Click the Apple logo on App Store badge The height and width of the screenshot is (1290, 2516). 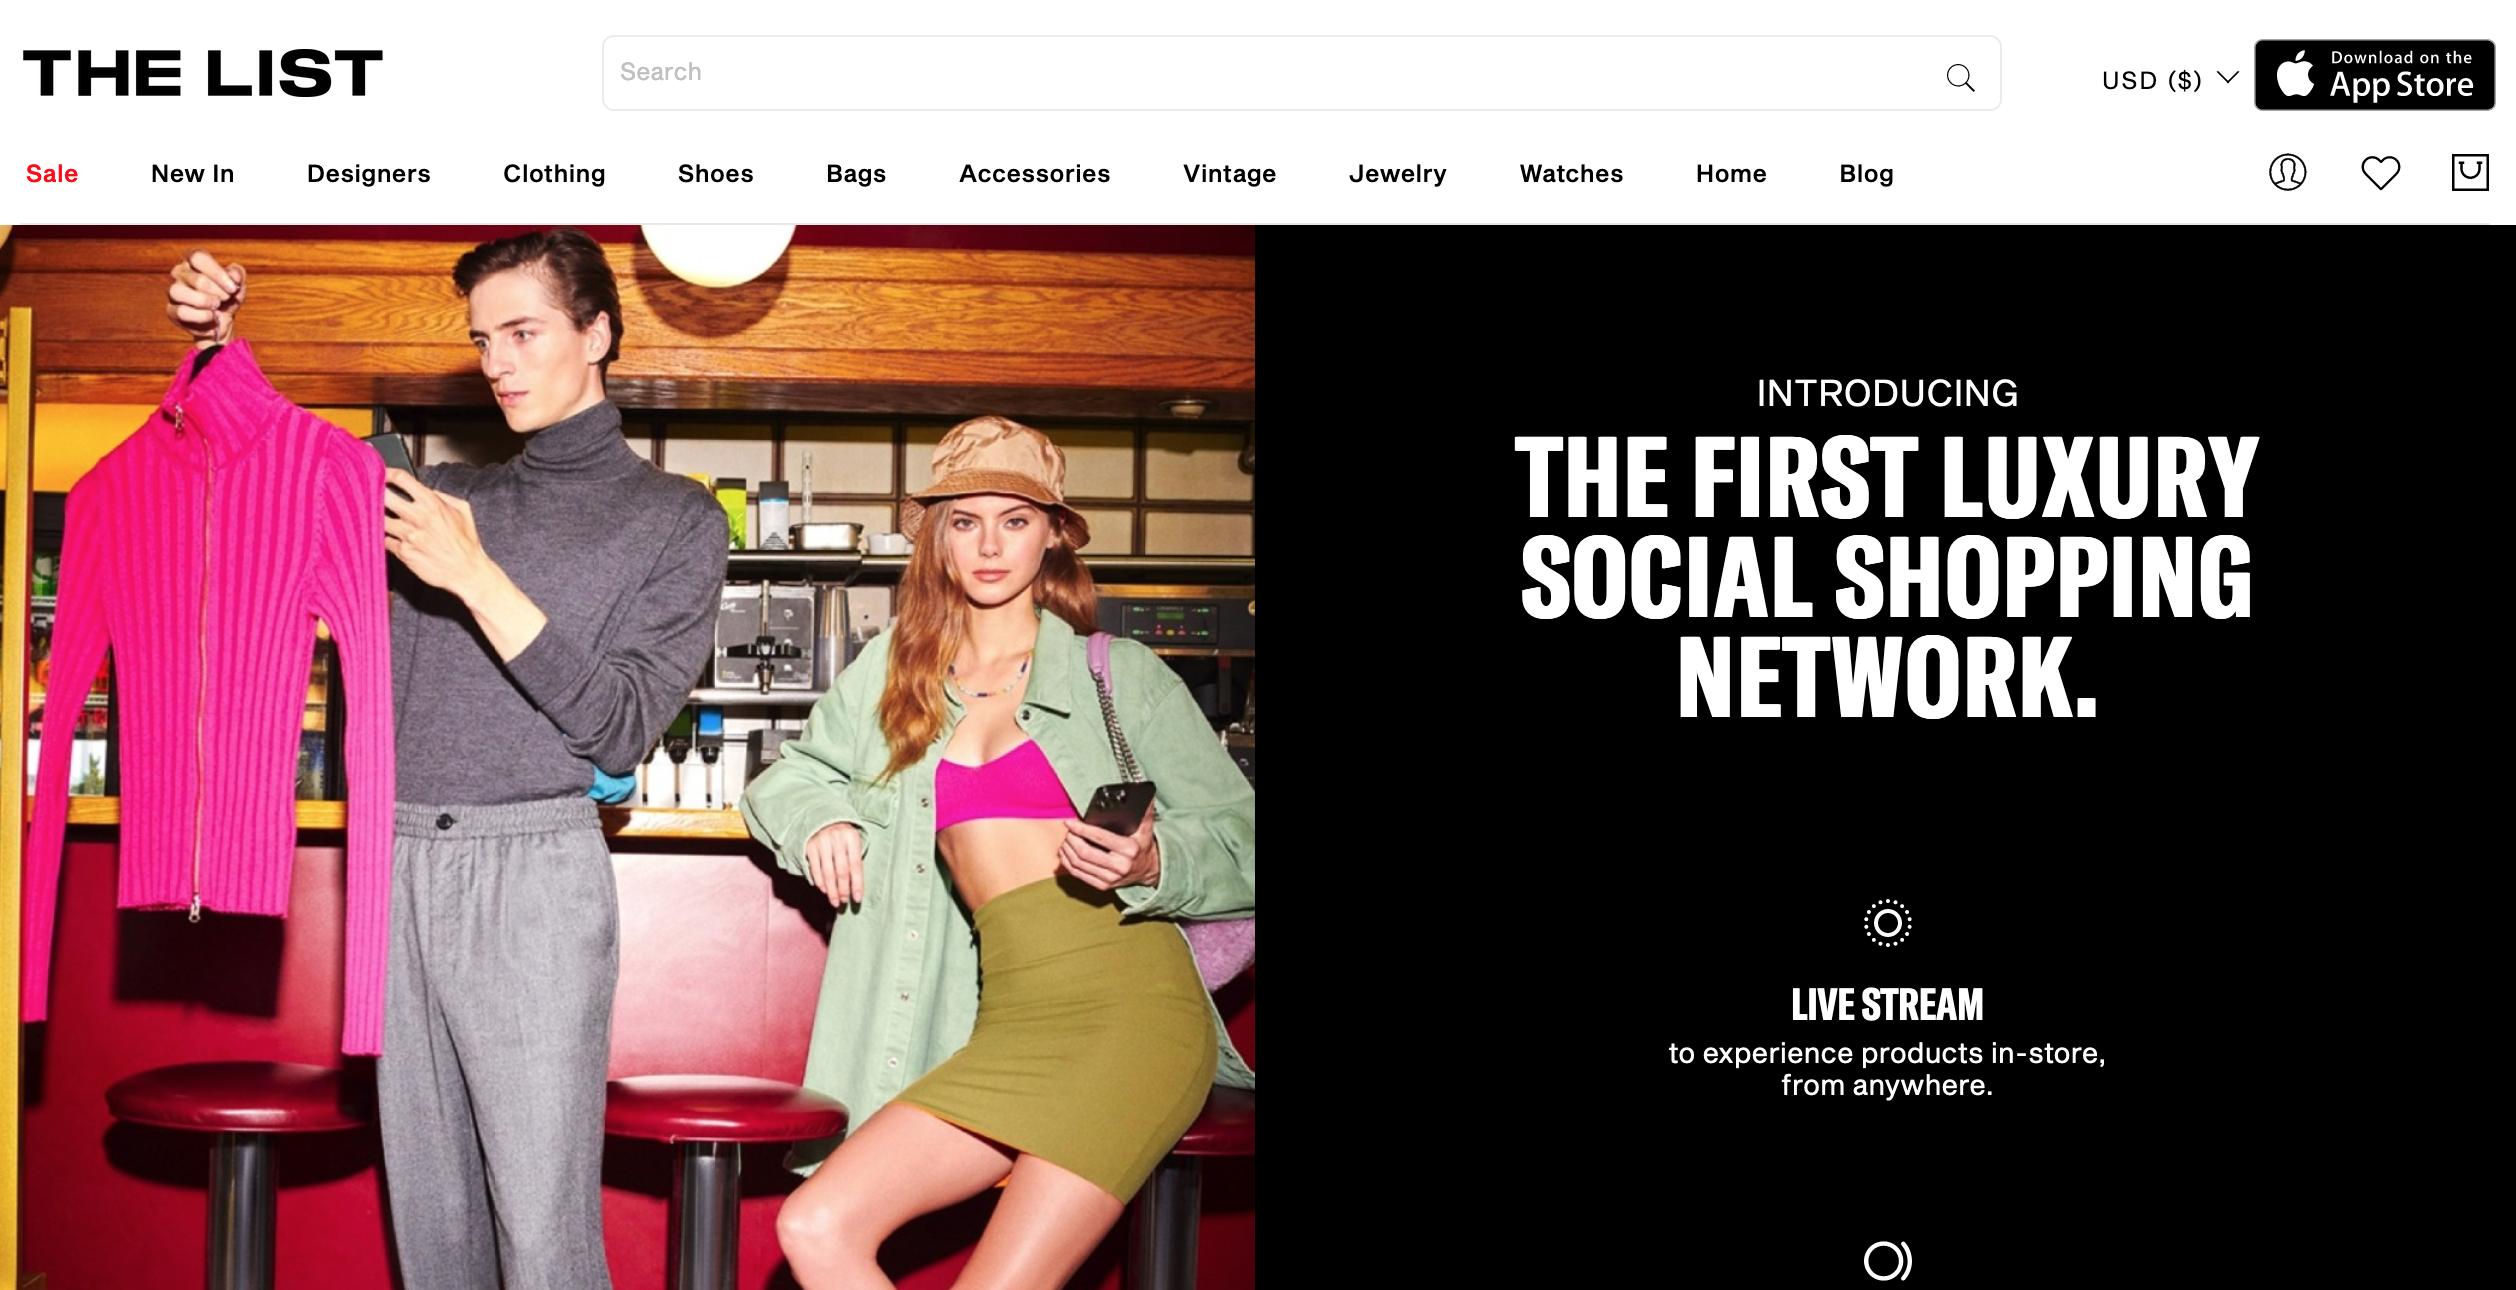(2295, 74)
